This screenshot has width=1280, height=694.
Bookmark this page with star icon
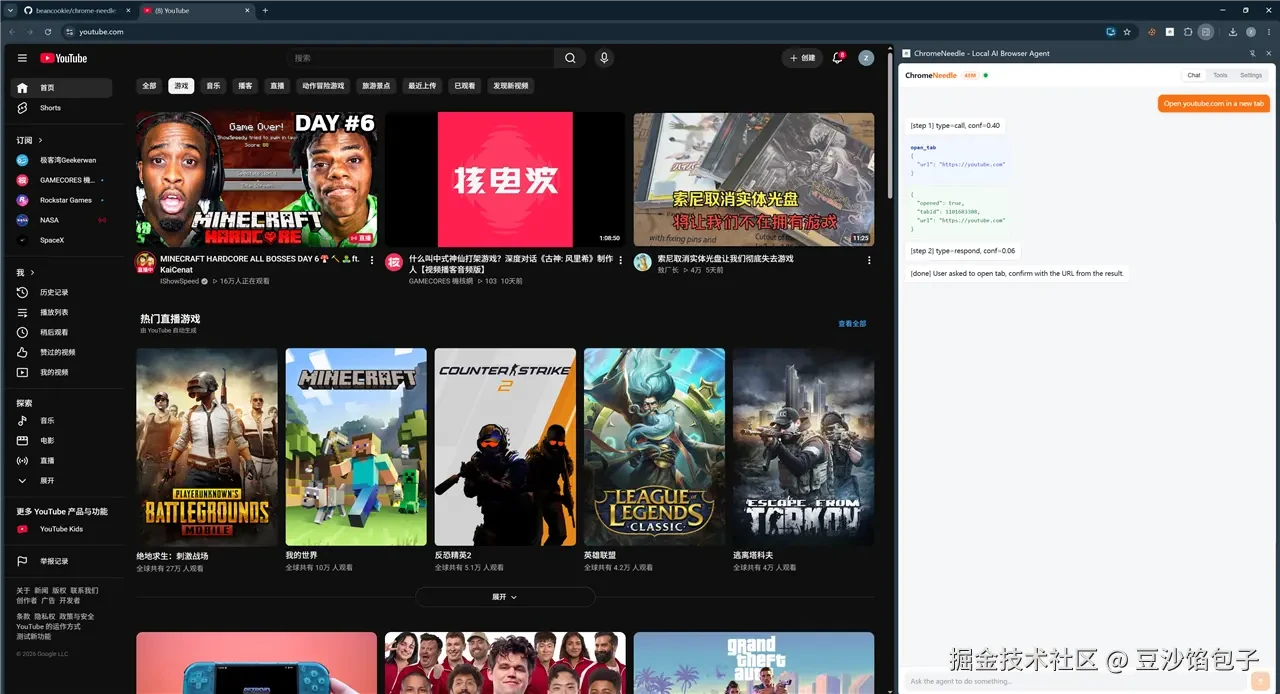(1128, 32)
